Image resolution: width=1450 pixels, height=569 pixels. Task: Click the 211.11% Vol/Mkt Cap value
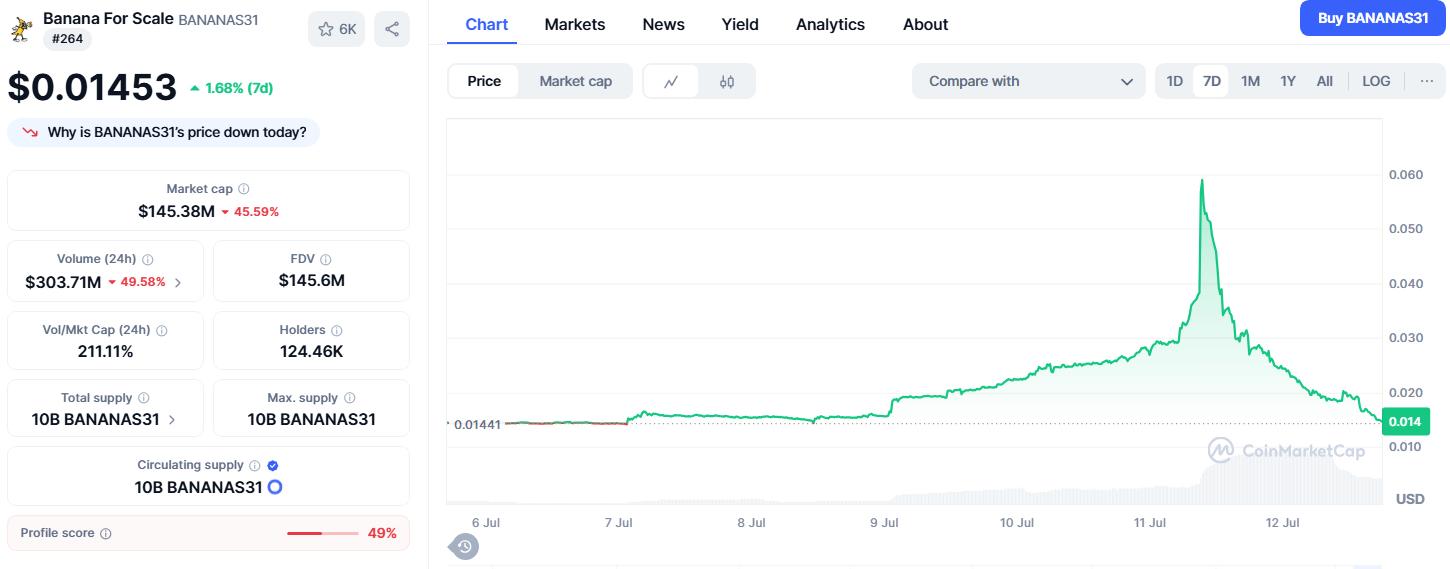(106, 351)
